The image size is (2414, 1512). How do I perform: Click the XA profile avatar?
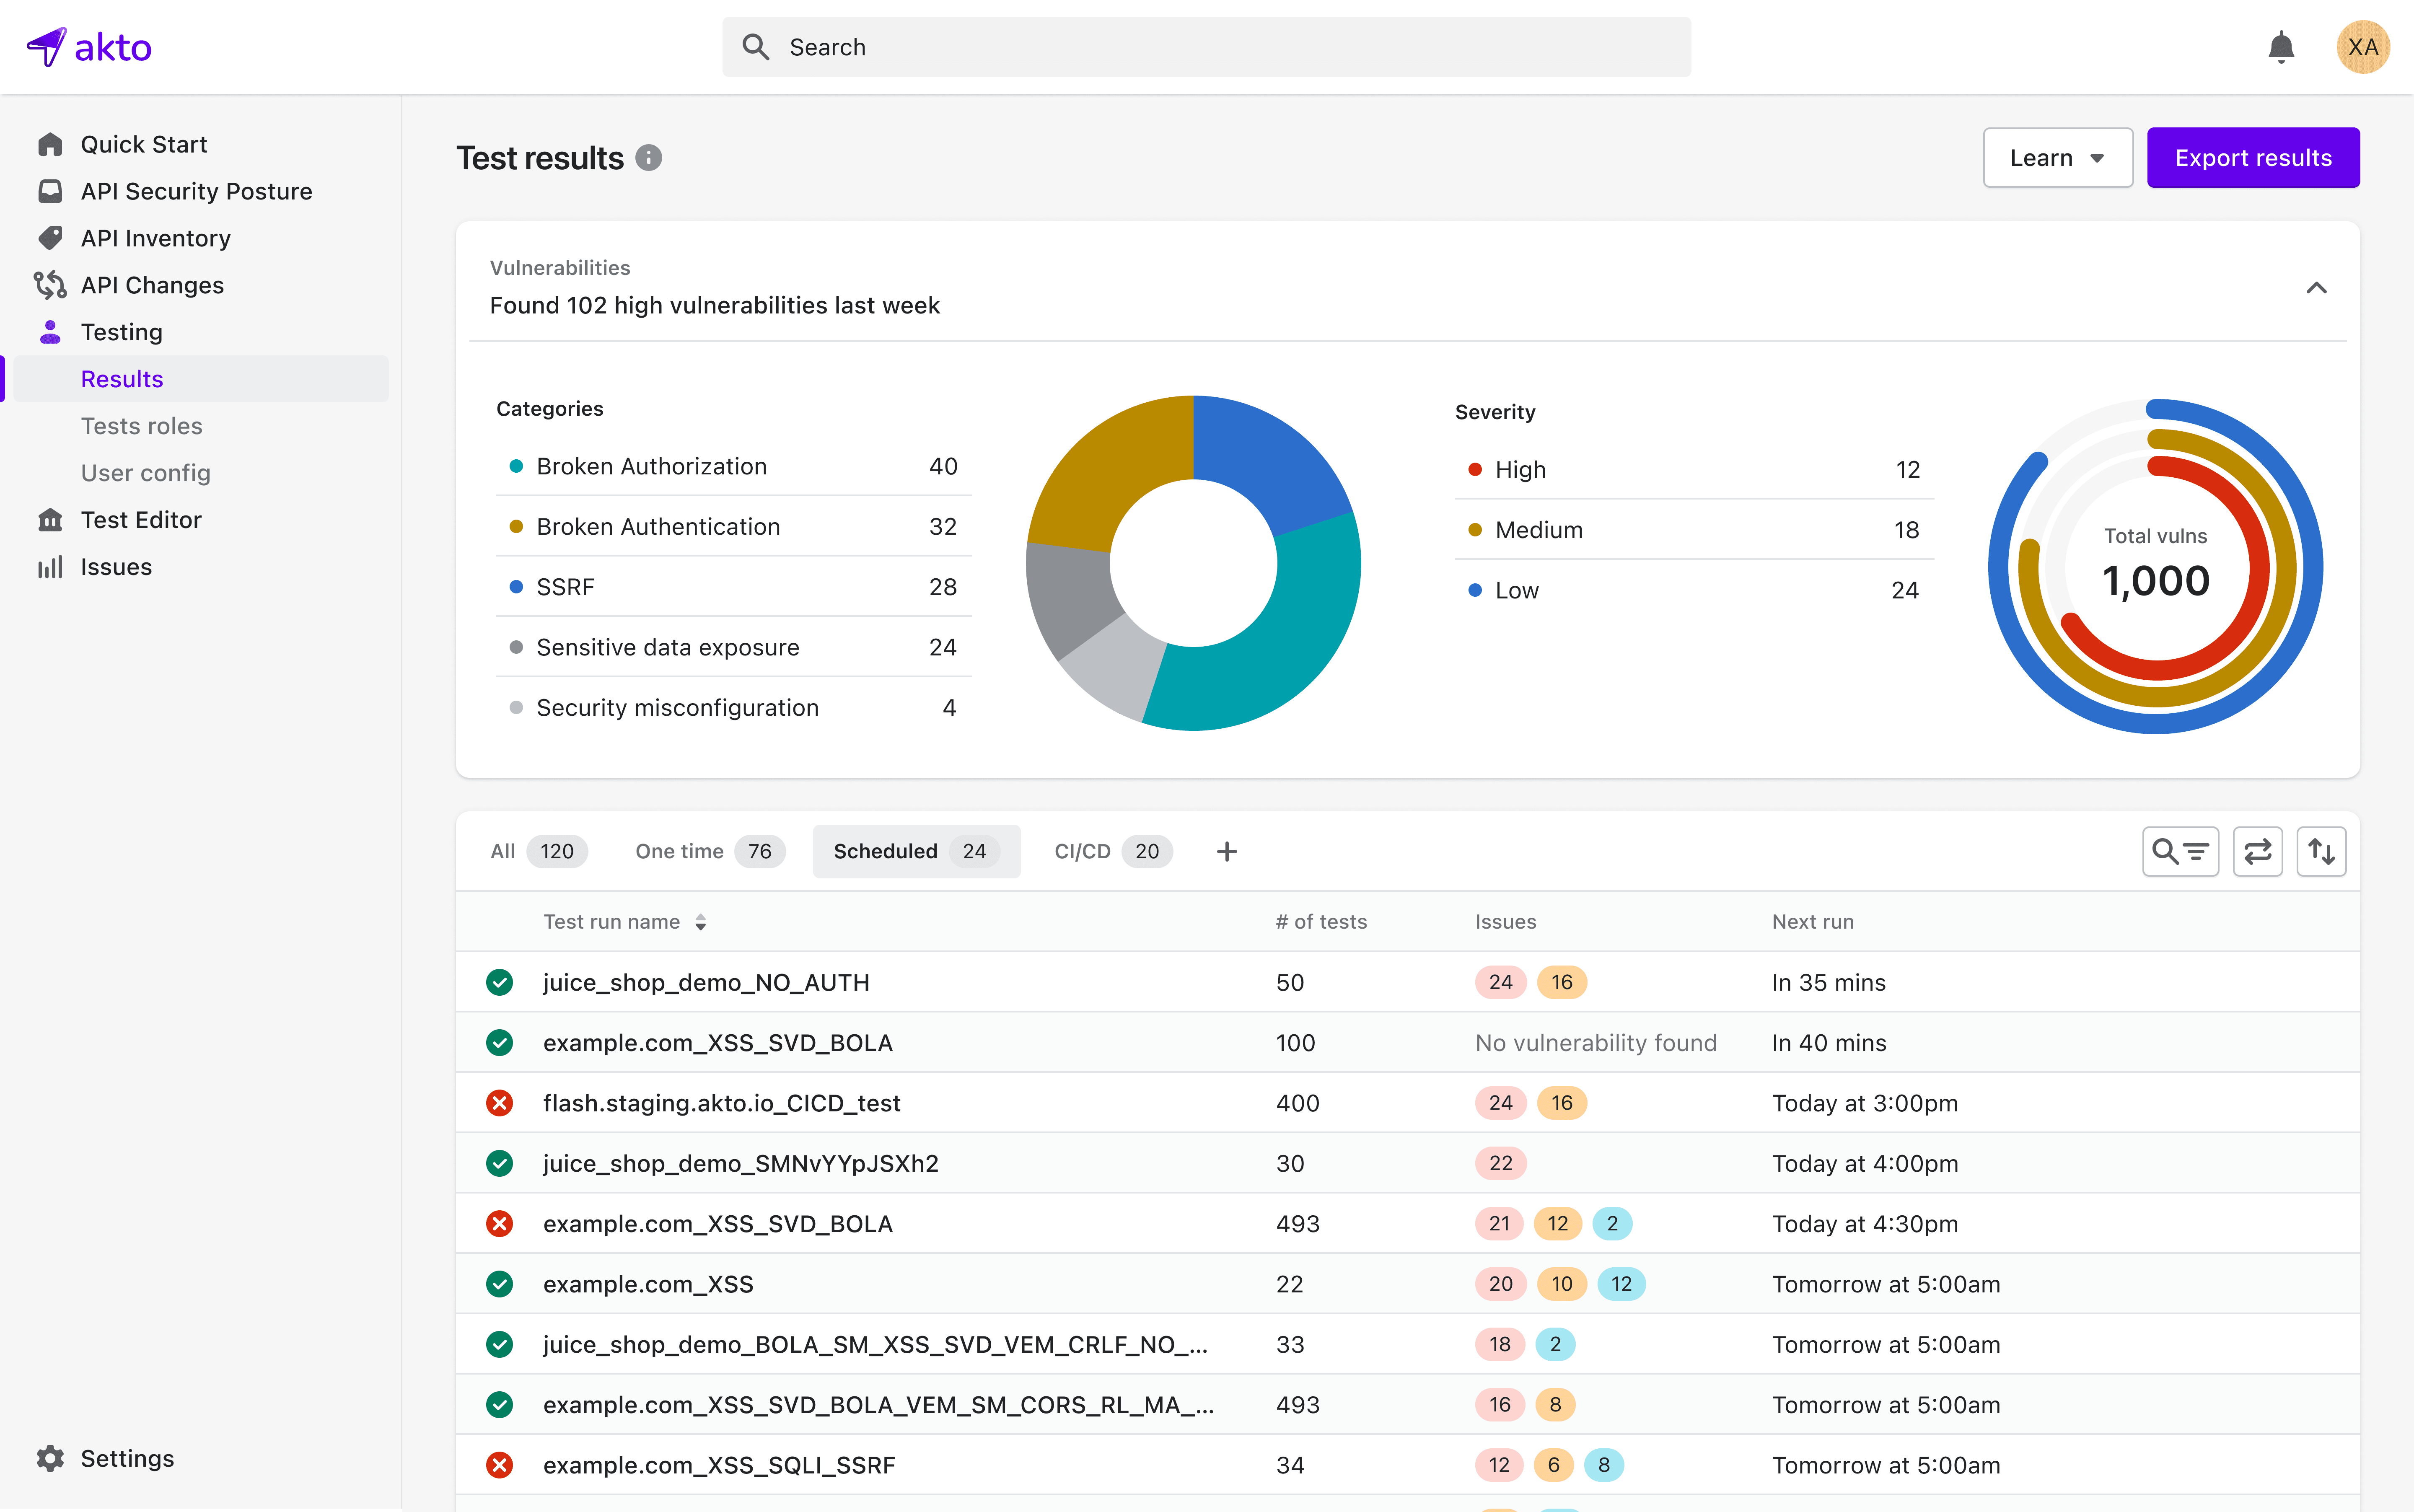(x=2362, y=46)
